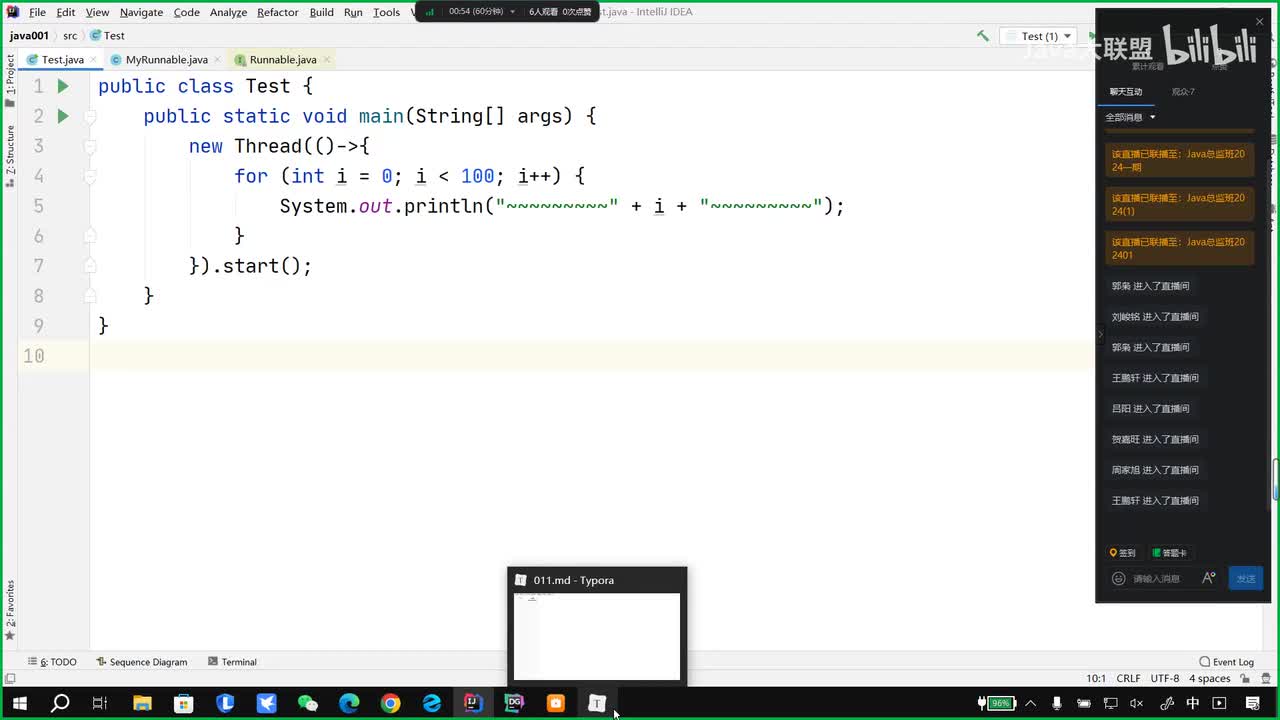Open Windows search from the taskbar
This screenshot has width=1280, height=720.
tap(60, 703)
